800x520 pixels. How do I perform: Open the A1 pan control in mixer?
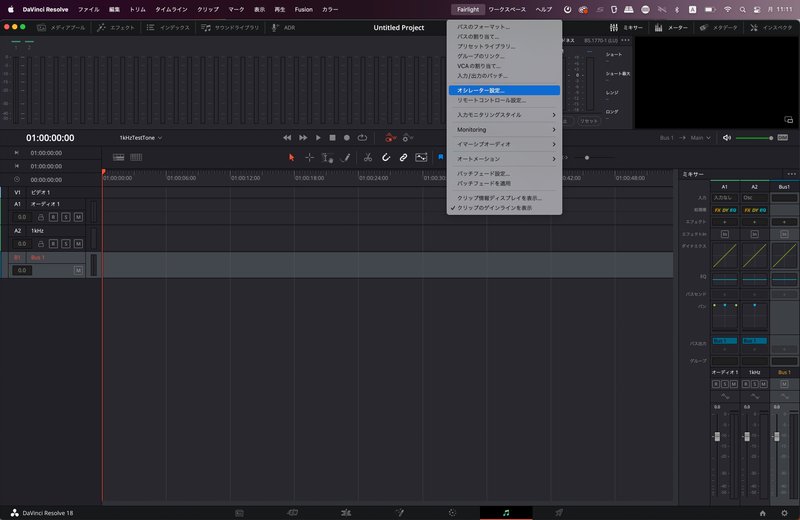724,317
